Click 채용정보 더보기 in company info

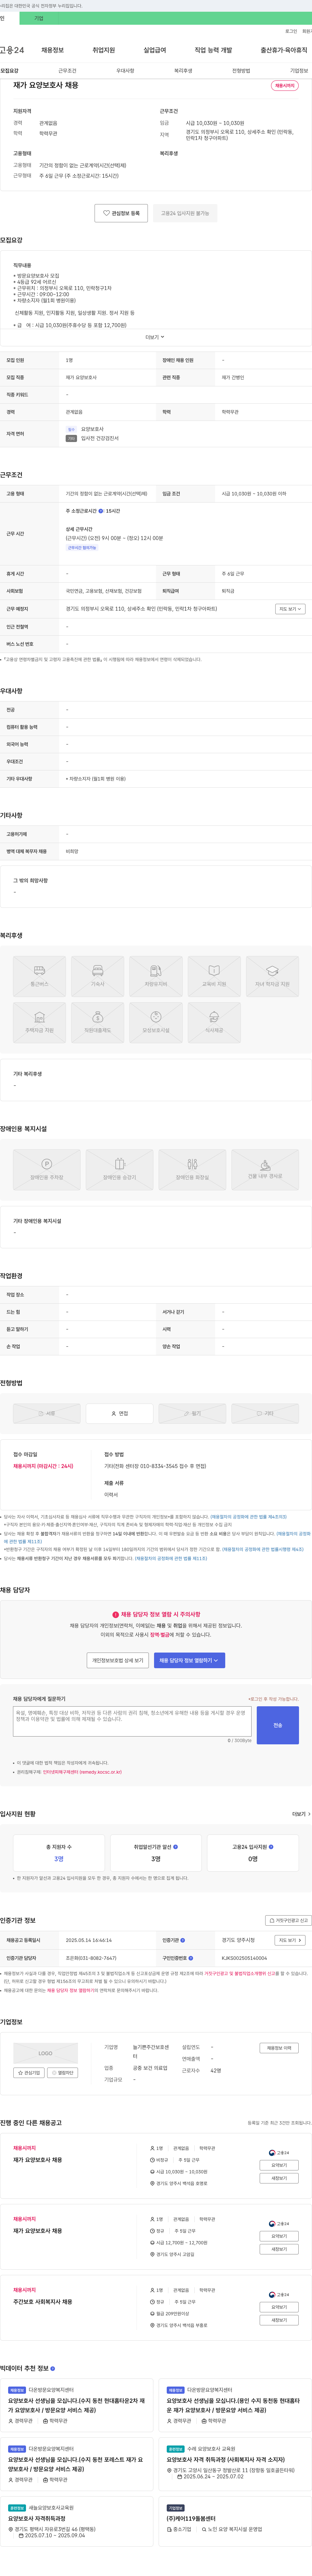click(x=279, y=2048)
